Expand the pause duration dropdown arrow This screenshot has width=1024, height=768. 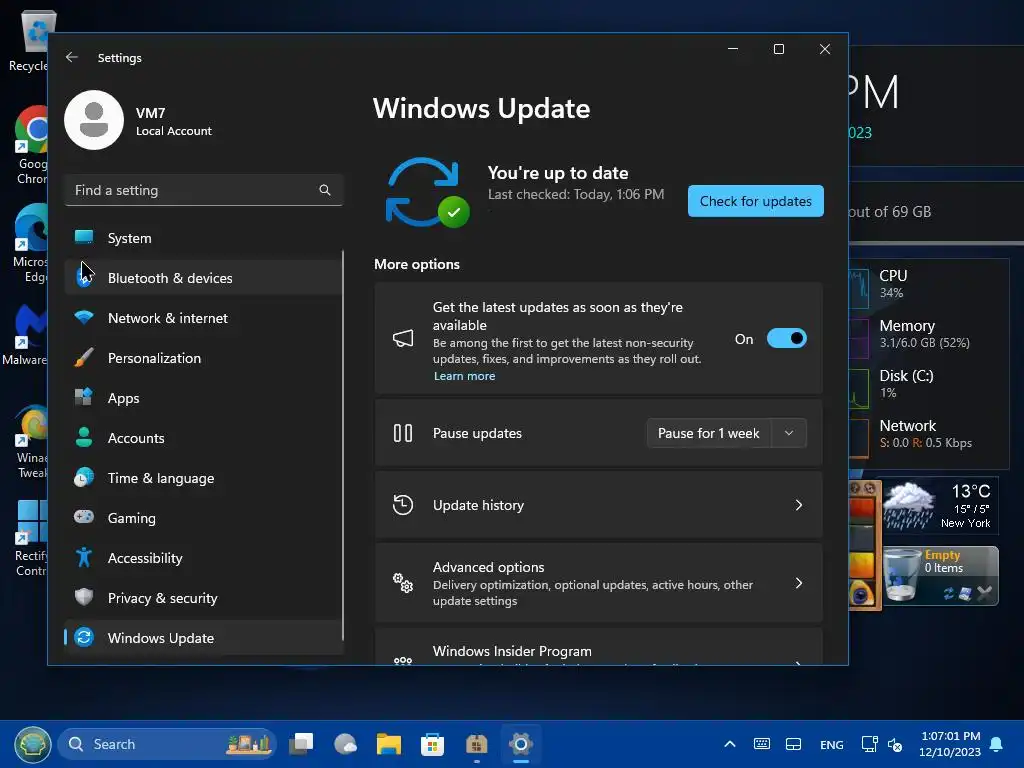[x=789, y=433]
